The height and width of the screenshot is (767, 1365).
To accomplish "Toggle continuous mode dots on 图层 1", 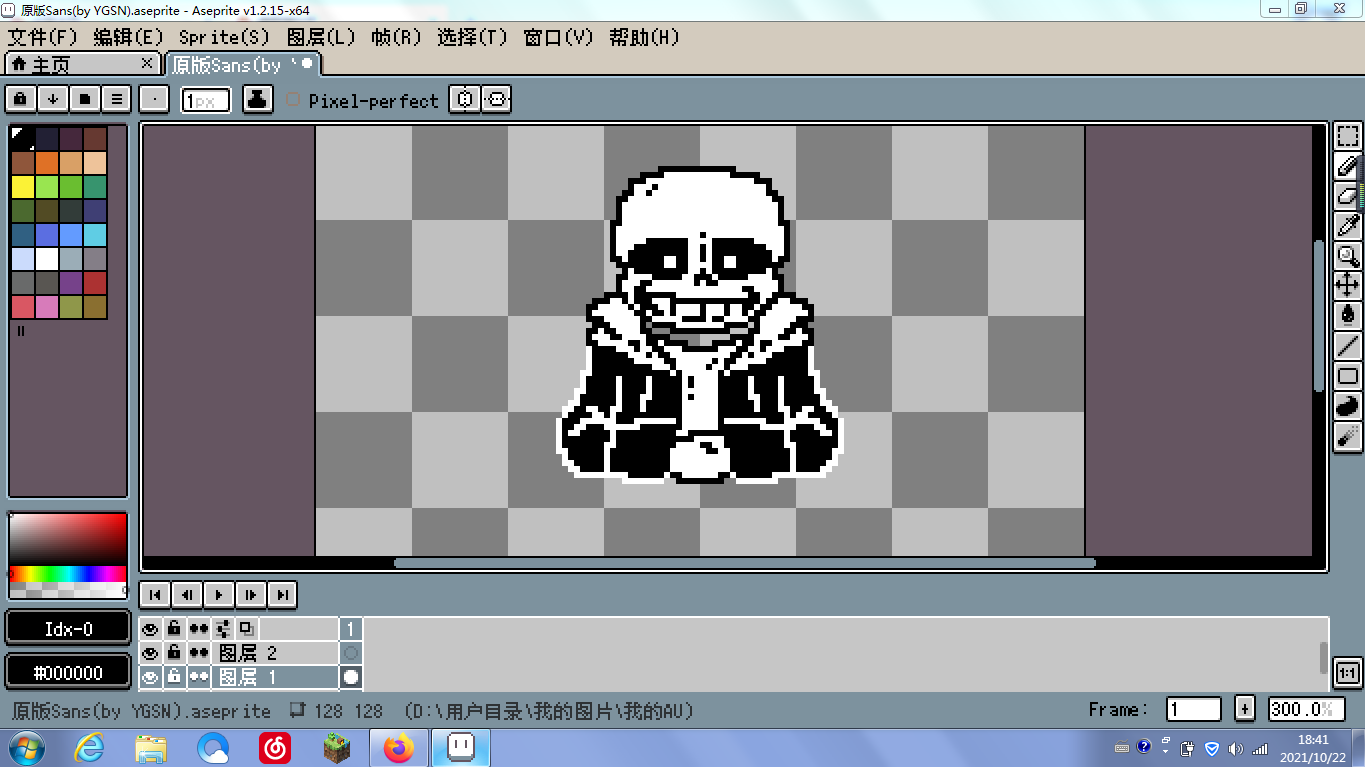I will tap(199, 677).
